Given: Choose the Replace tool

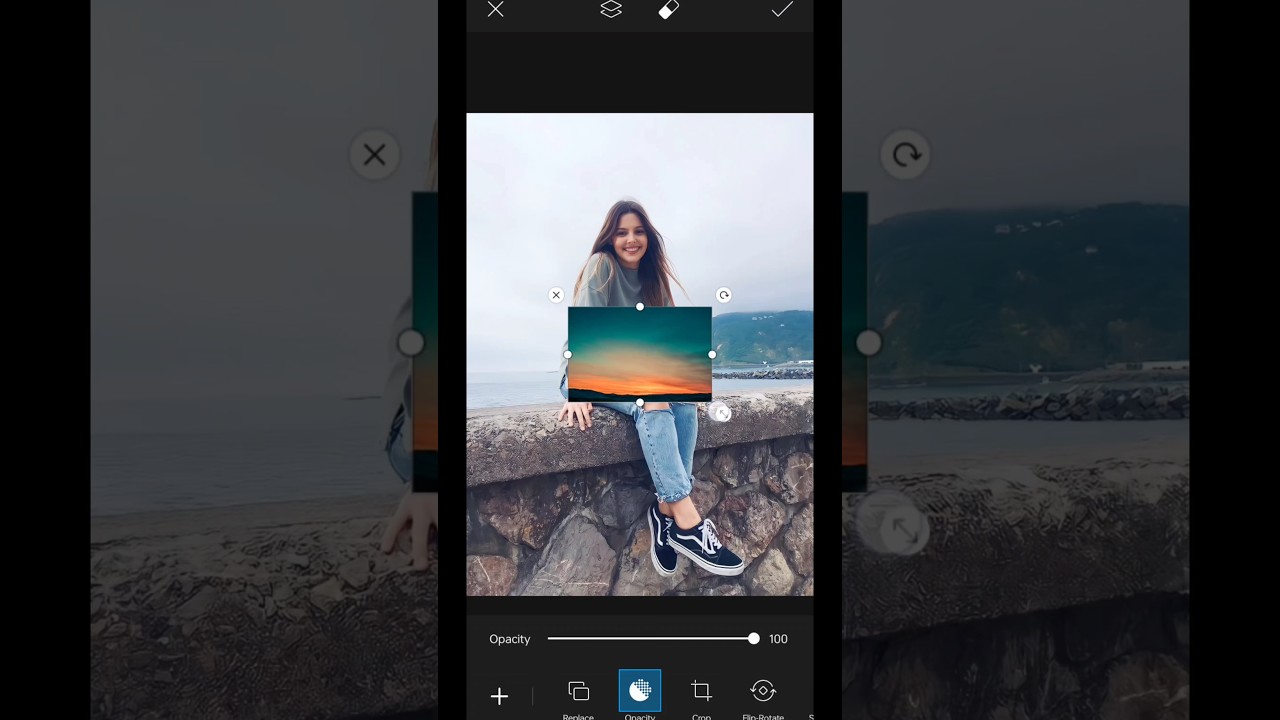Looking at the screenshot, I should (578, 697).
